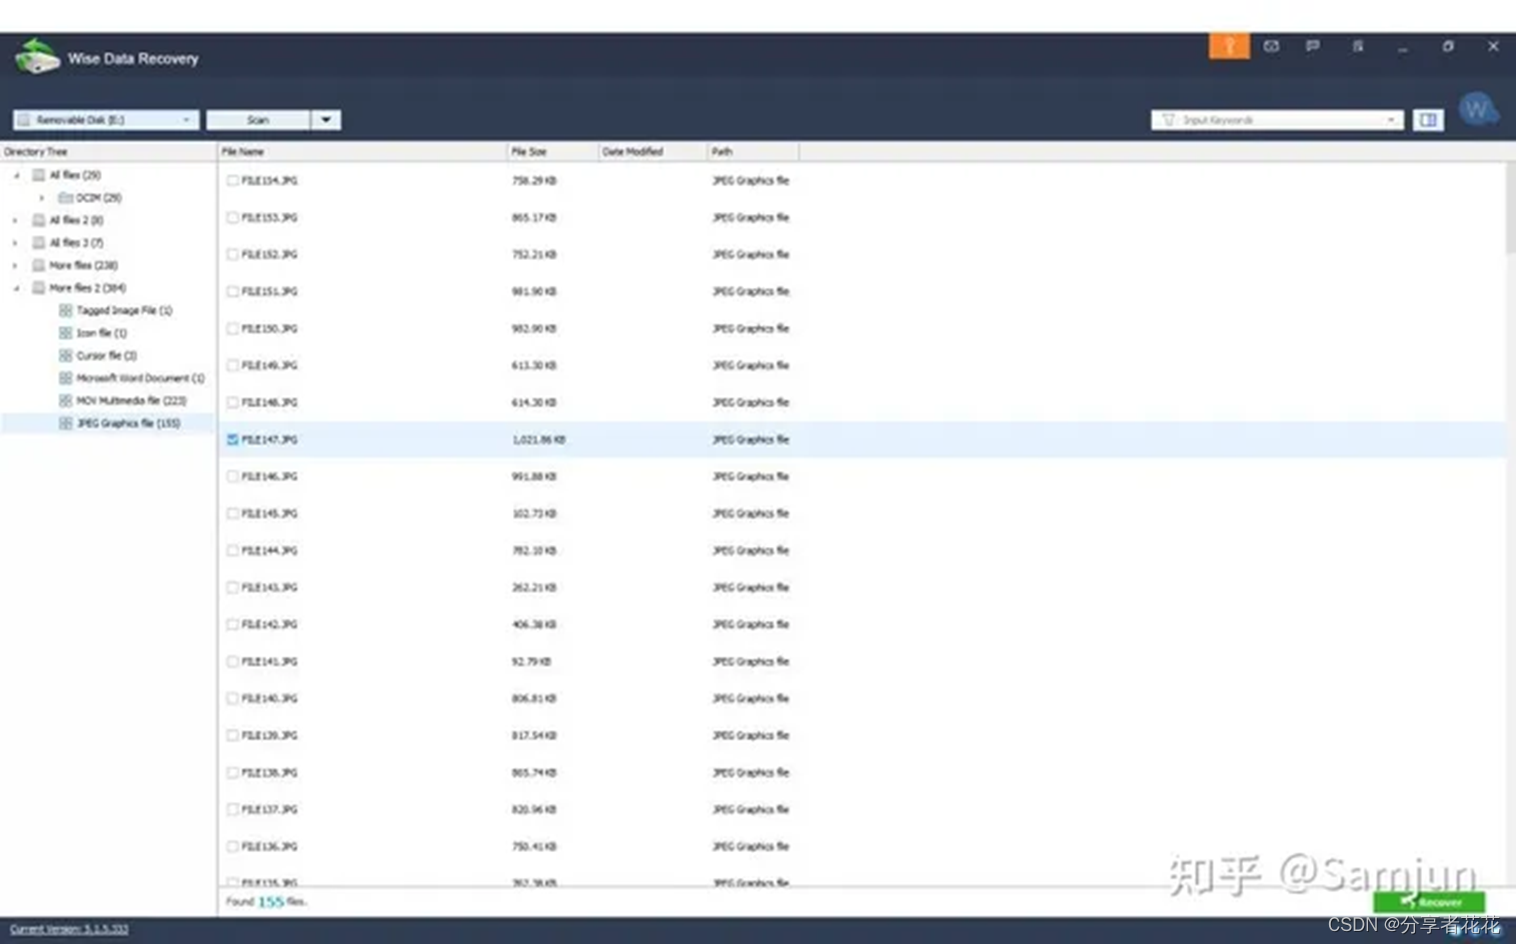
Task: Click the green Recover button
Action: pyautogui.click(x=1429, y=902)
